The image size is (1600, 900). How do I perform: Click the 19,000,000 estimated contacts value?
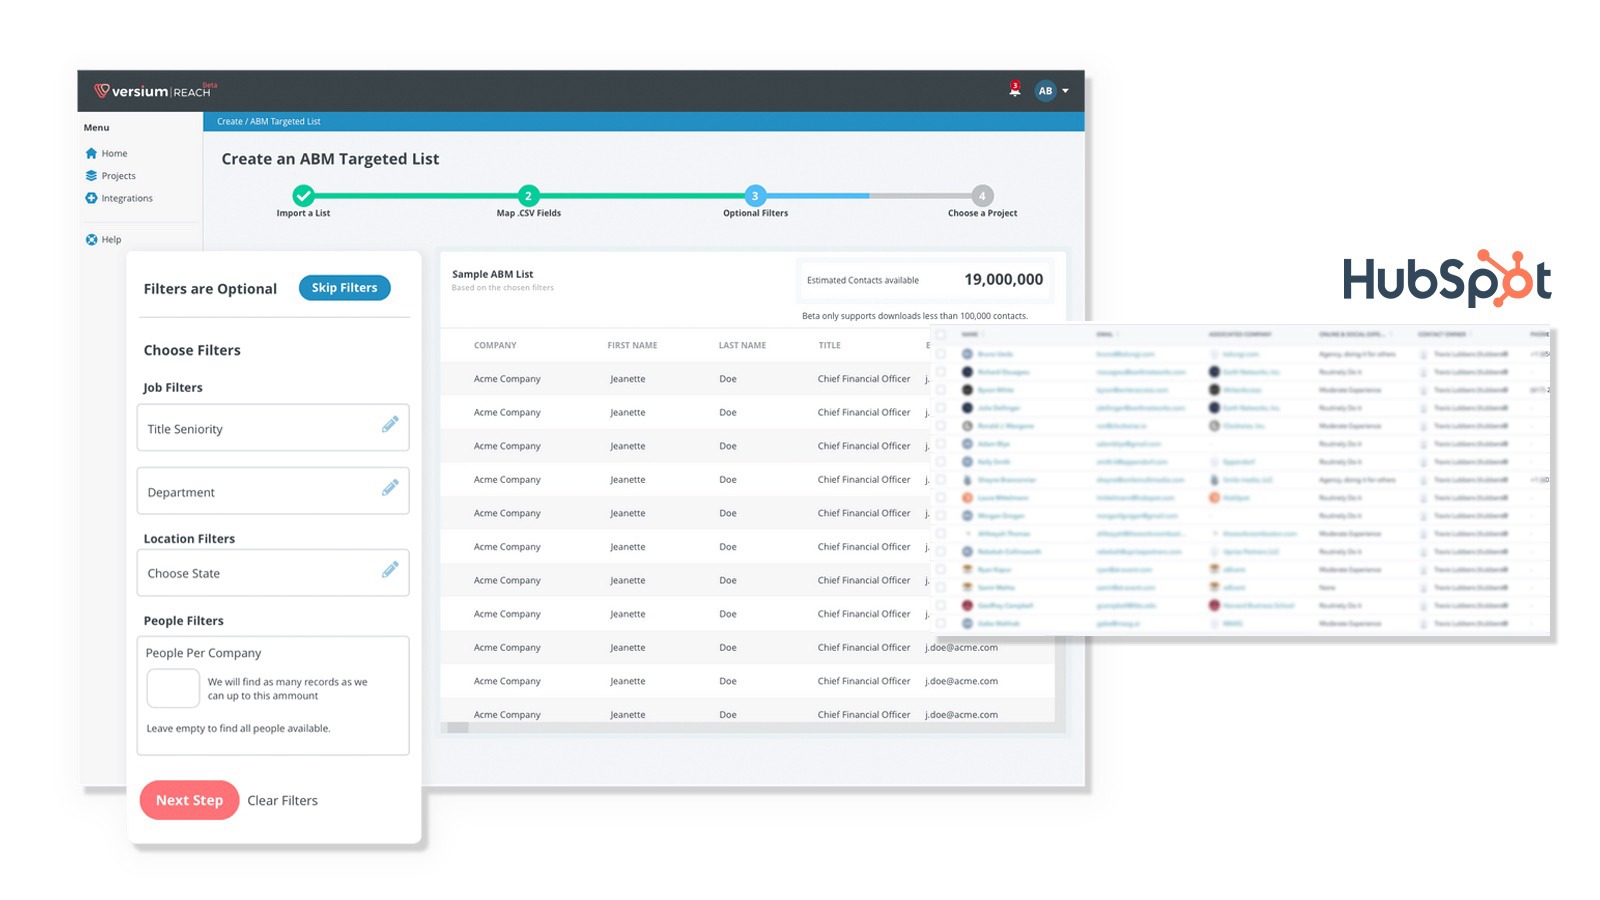(x=1003, y=280)
